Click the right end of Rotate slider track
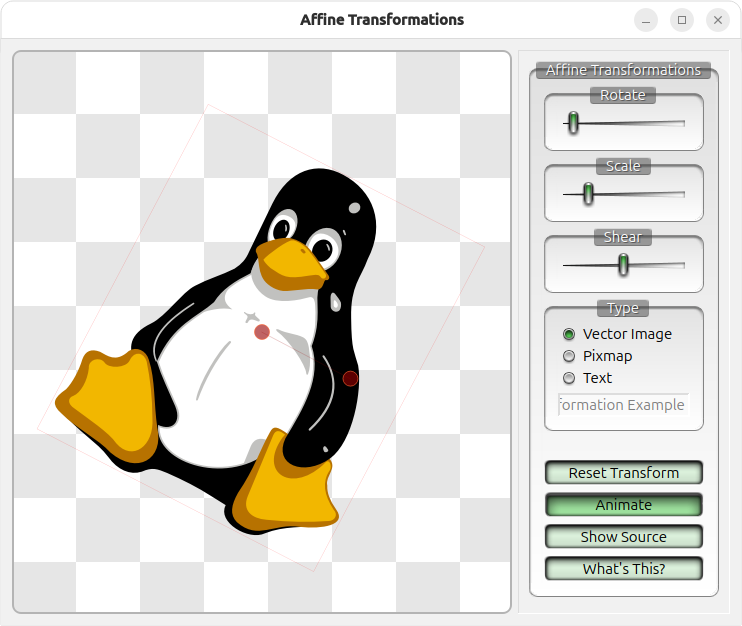Image resolution: width=742 pixels, height=626 pixels. (x=682, y=123)
